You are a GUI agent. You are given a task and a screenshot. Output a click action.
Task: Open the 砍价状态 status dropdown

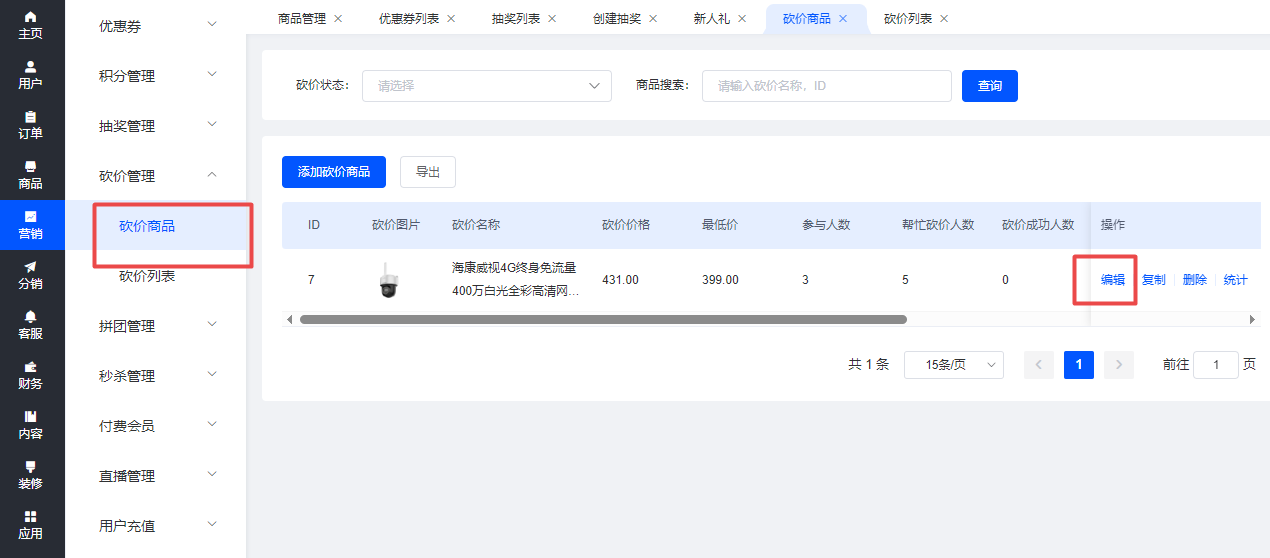pos(486,86)
